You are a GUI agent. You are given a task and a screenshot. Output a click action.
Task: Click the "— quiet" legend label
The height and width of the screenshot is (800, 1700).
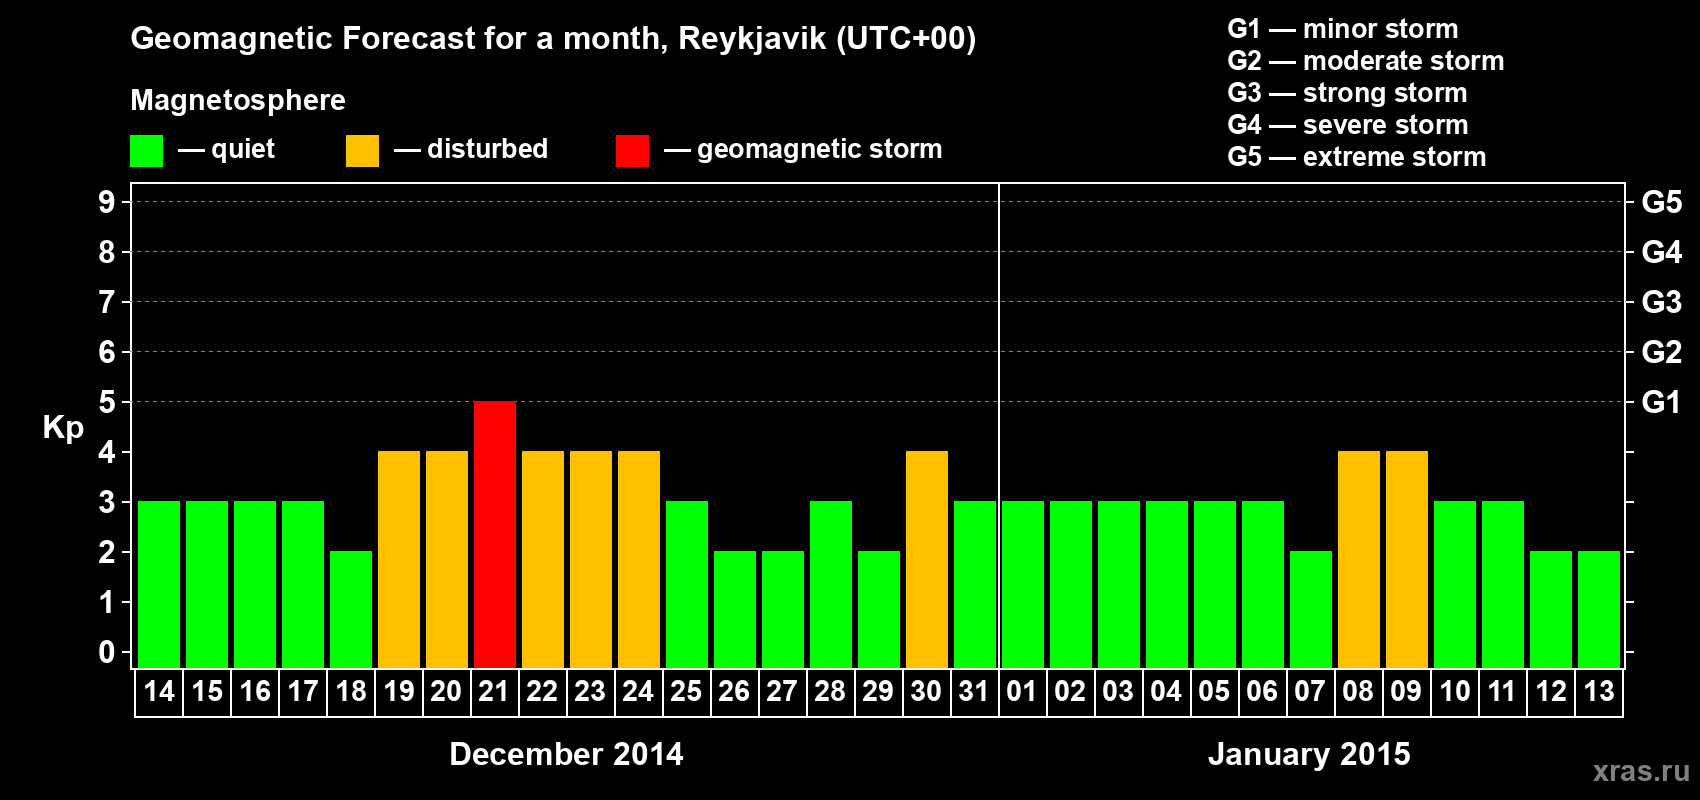tap(226, 150)
